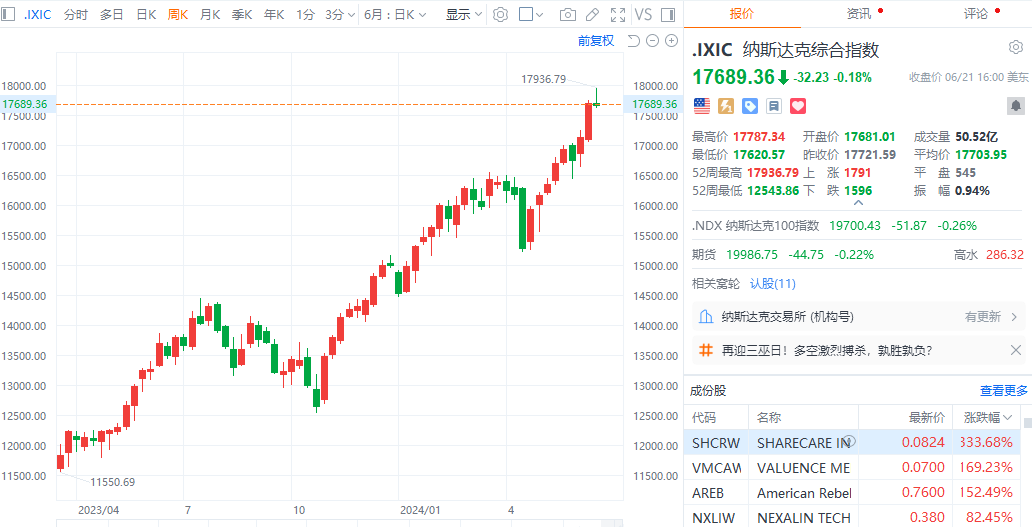The width and height of the screenshot is (1032, 527).
Task: Select the pencil drawing tool icon
Action: pyautogui.click(x=592, y=14)
